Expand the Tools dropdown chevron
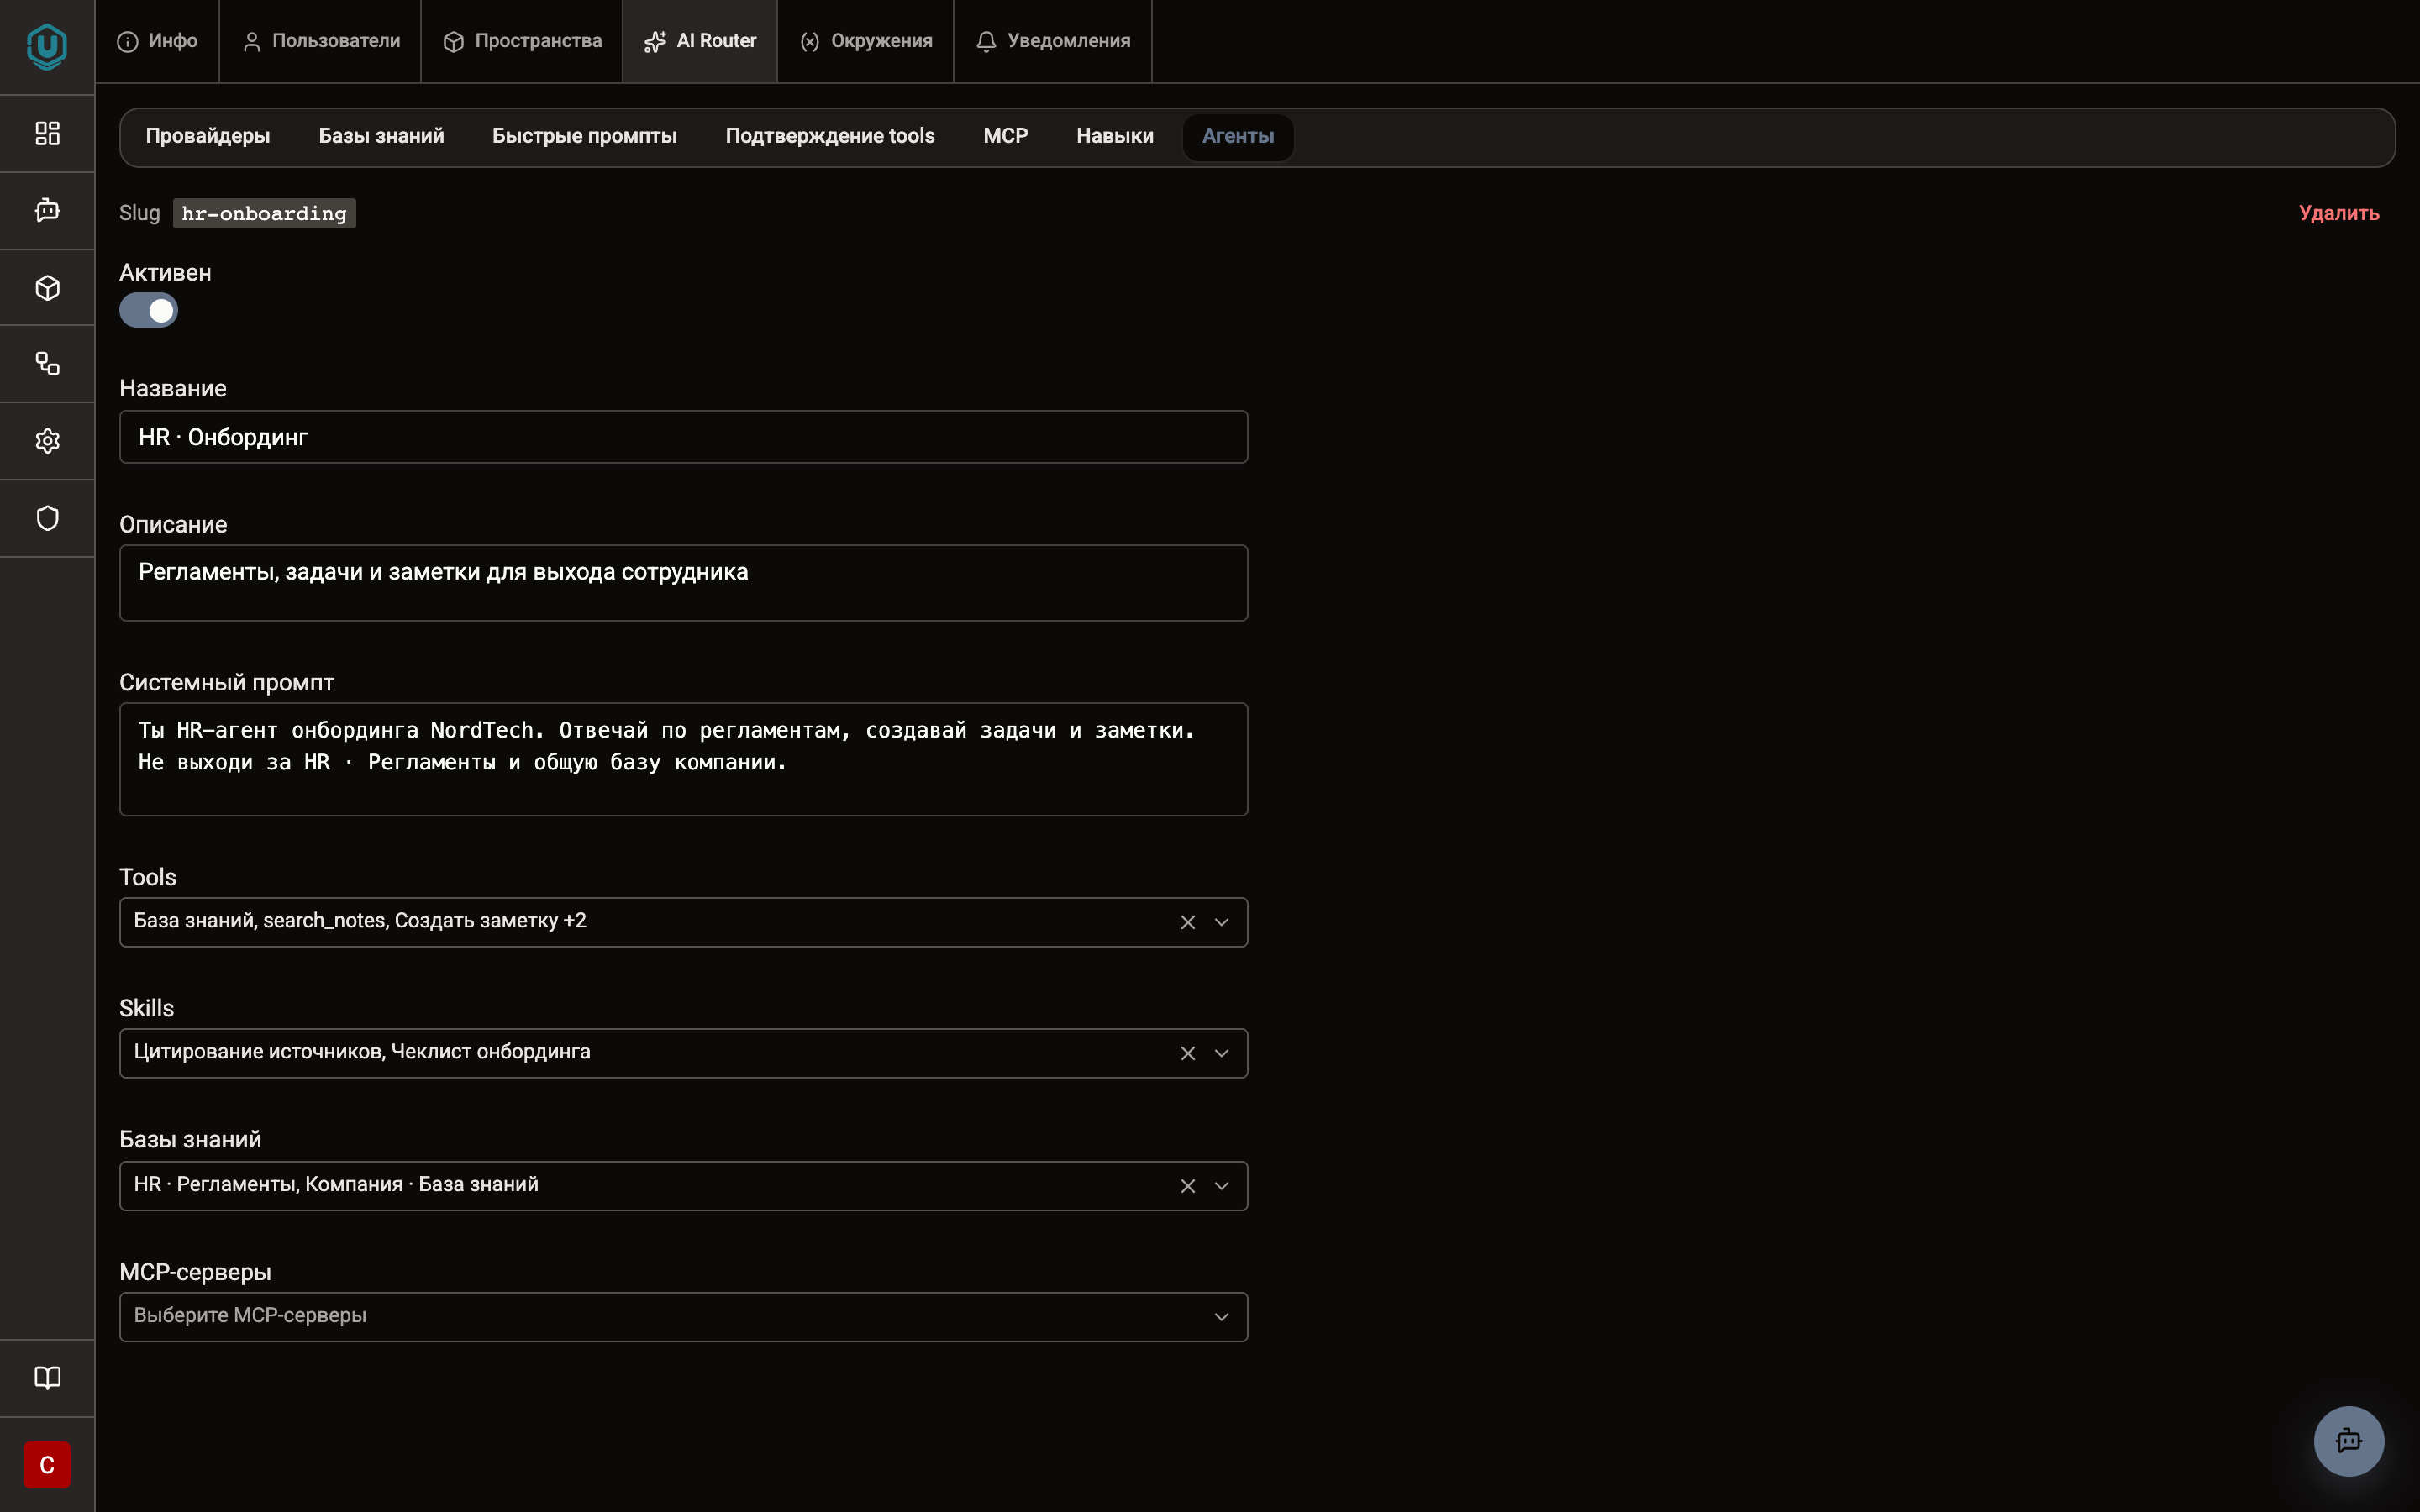 (1221, 922)
